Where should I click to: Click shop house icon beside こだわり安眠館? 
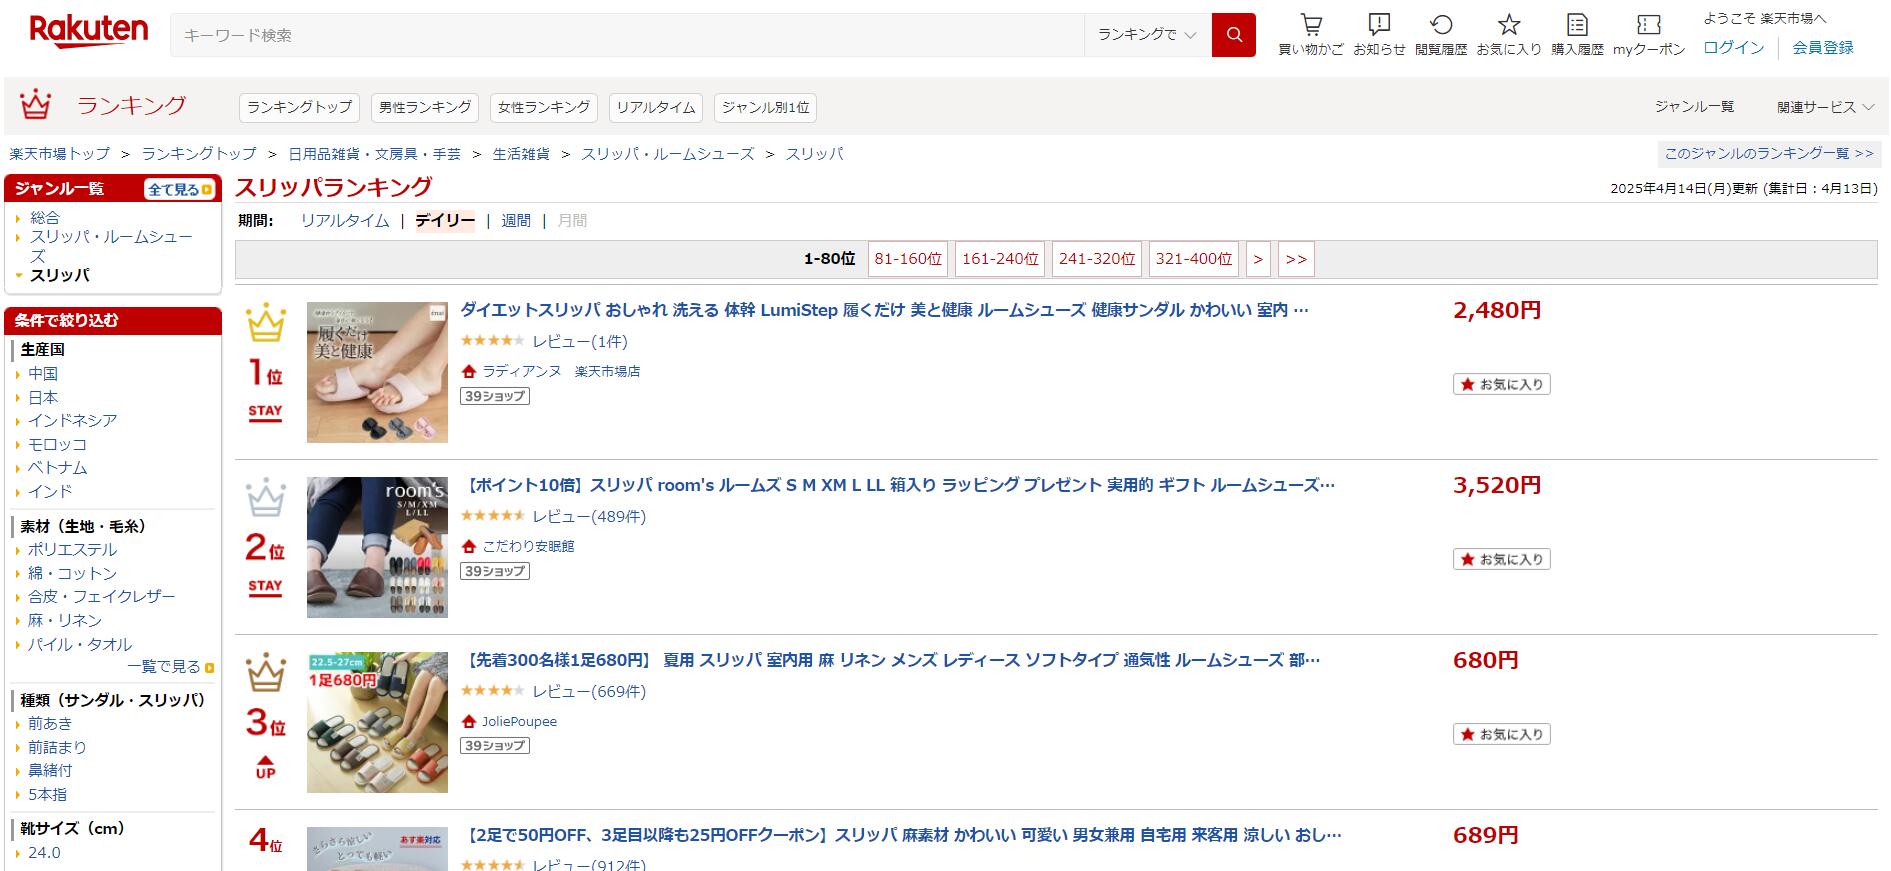pyautogui.click(x=469, y=546)
